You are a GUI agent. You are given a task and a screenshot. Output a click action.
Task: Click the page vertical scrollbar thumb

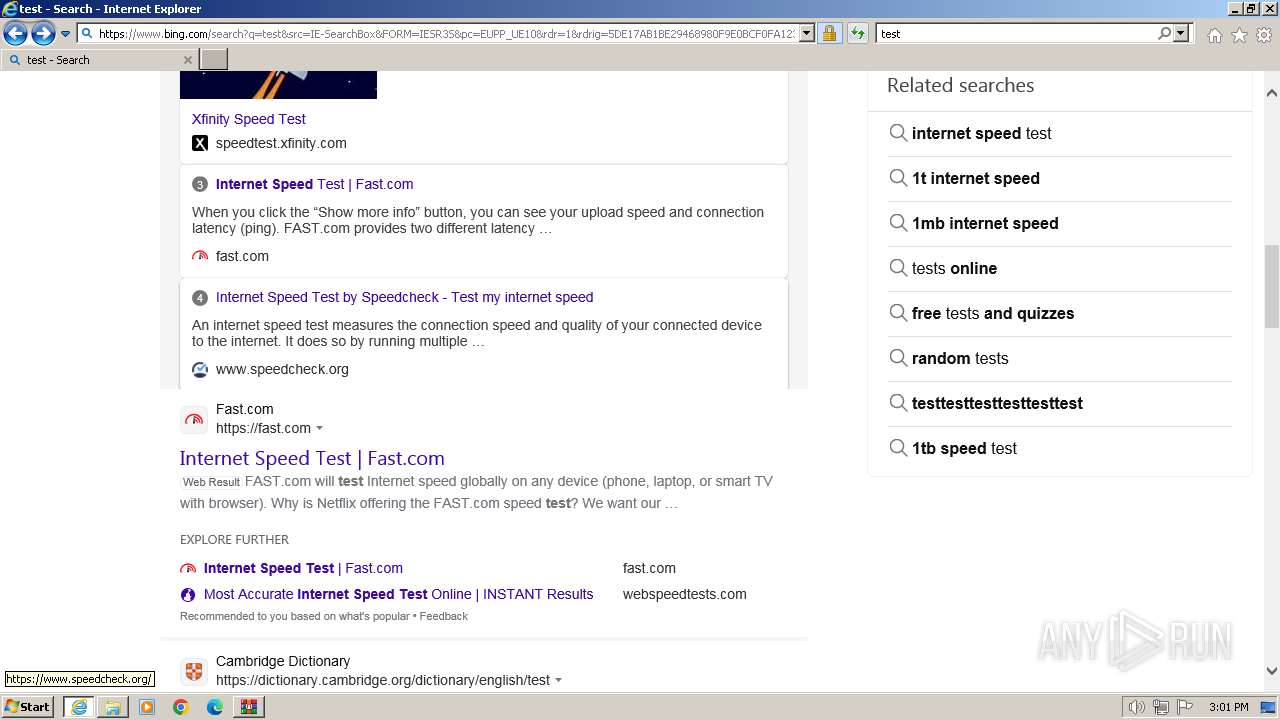click(x=1272, y=286)
